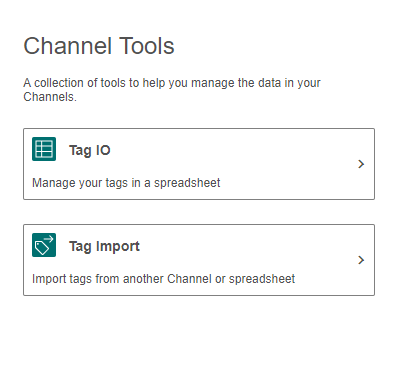Click the Tag IO spreadsheet grid icon
The width and height of the screenshot is (401, 378).
coord(44,149)
